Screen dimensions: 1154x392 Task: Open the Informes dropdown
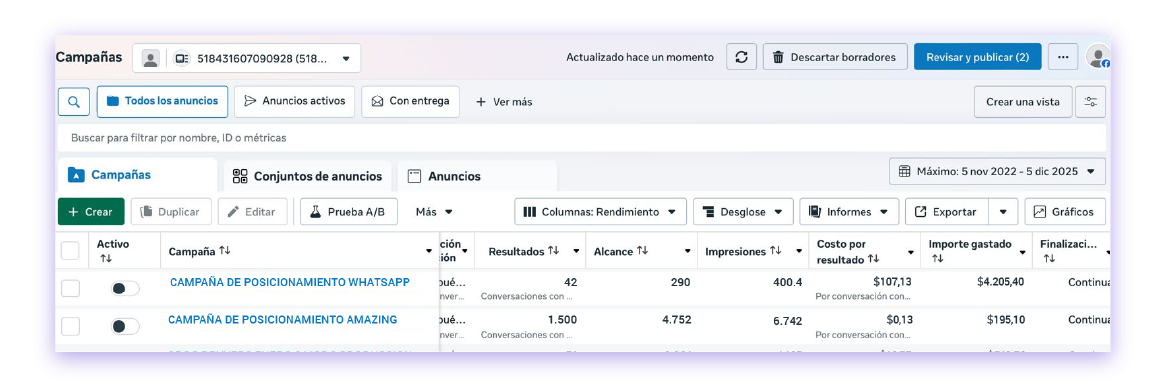coord(849,212)
